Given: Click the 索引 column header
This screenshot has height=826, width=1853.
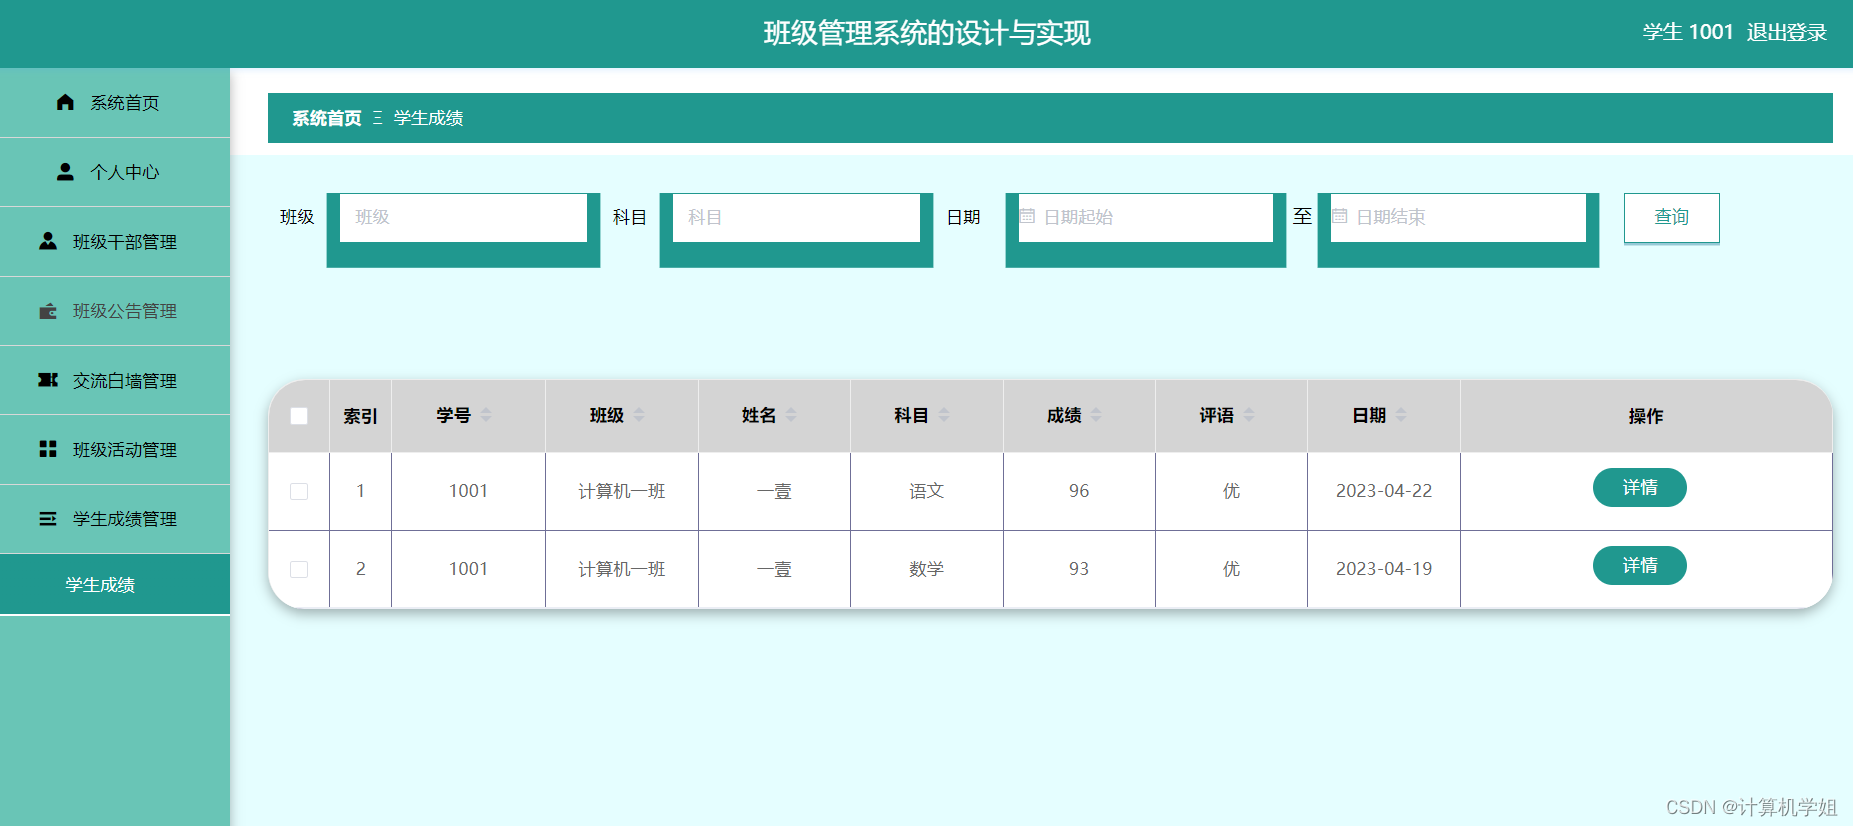Looking at the screenshot, I should pyautogui.click(x=360, y=416).
